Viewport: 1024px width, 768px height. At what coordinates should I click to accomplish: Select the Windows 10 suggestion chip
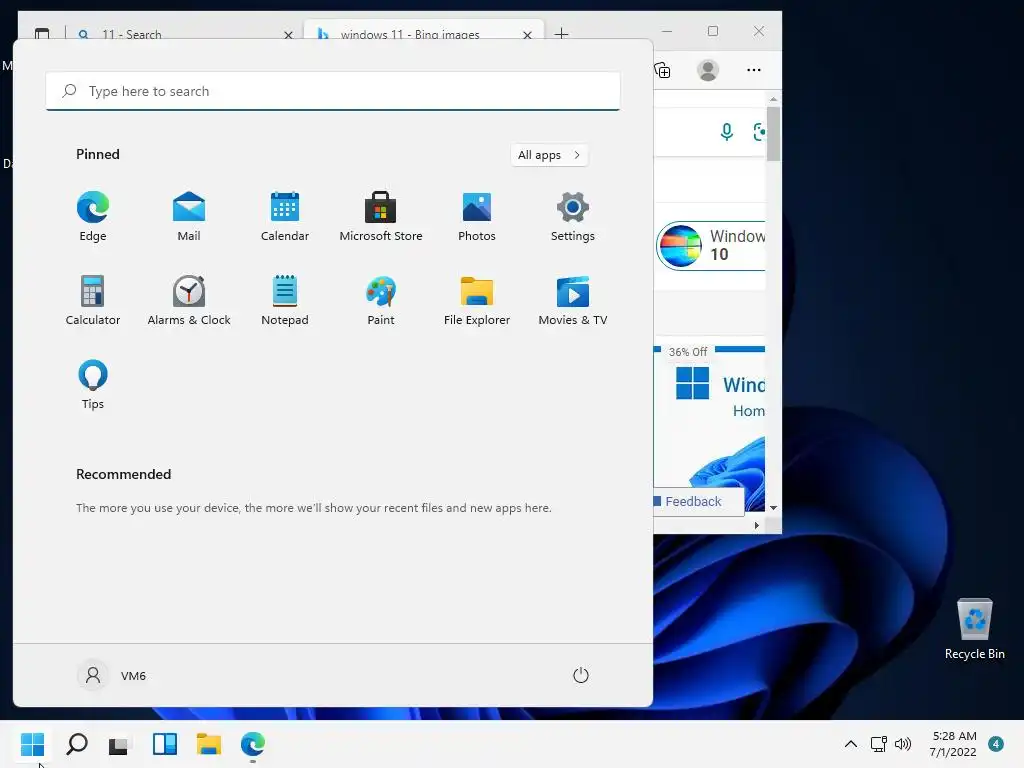coord(711,246)
